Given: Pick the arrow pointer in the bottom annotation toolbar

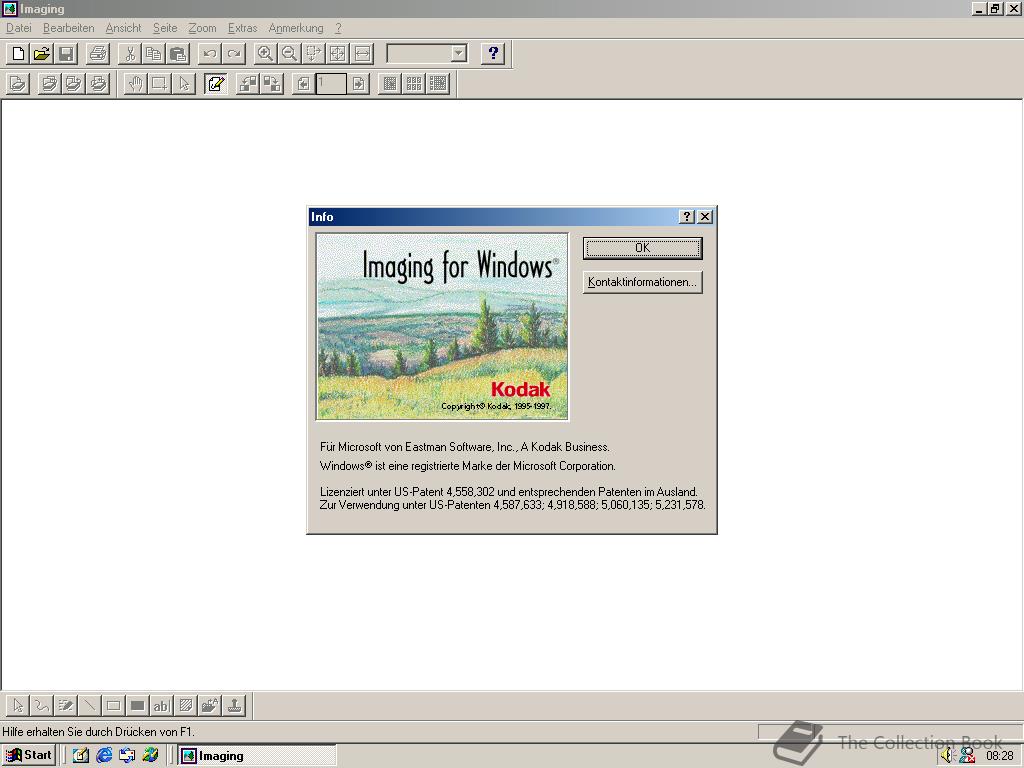Looking at the screenshot, I should (18, 705).
